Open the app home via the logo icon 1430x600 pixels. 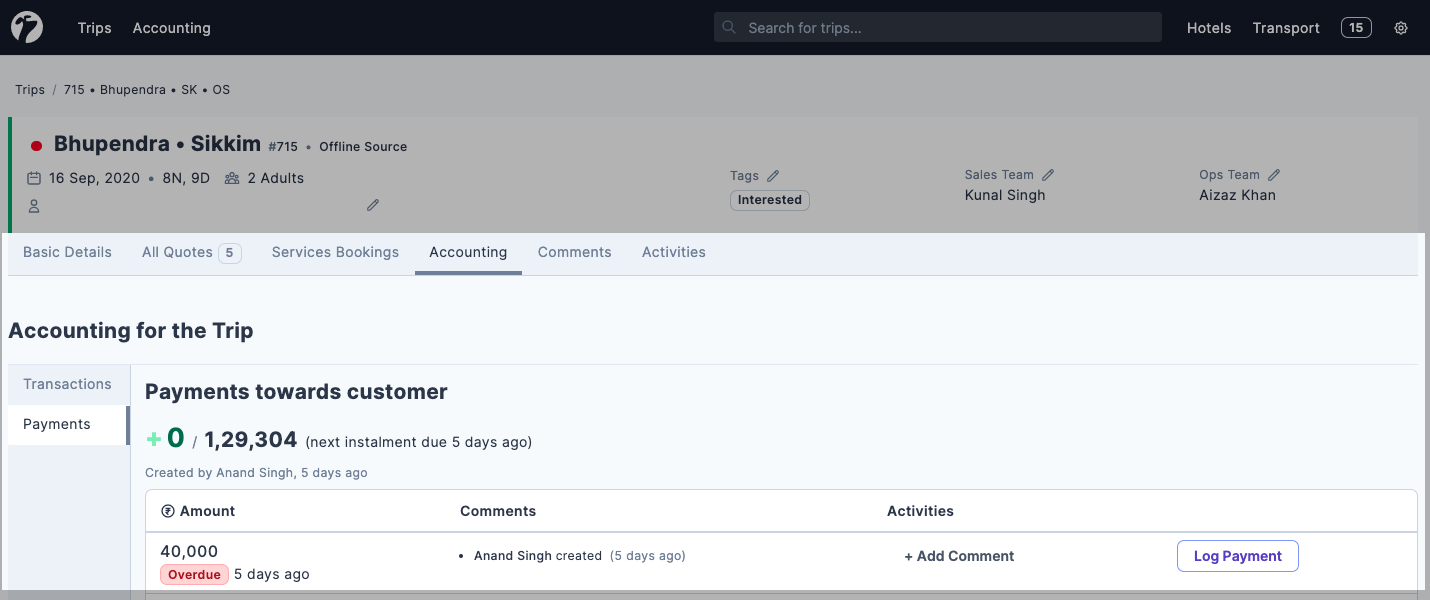tap(26, 27)
